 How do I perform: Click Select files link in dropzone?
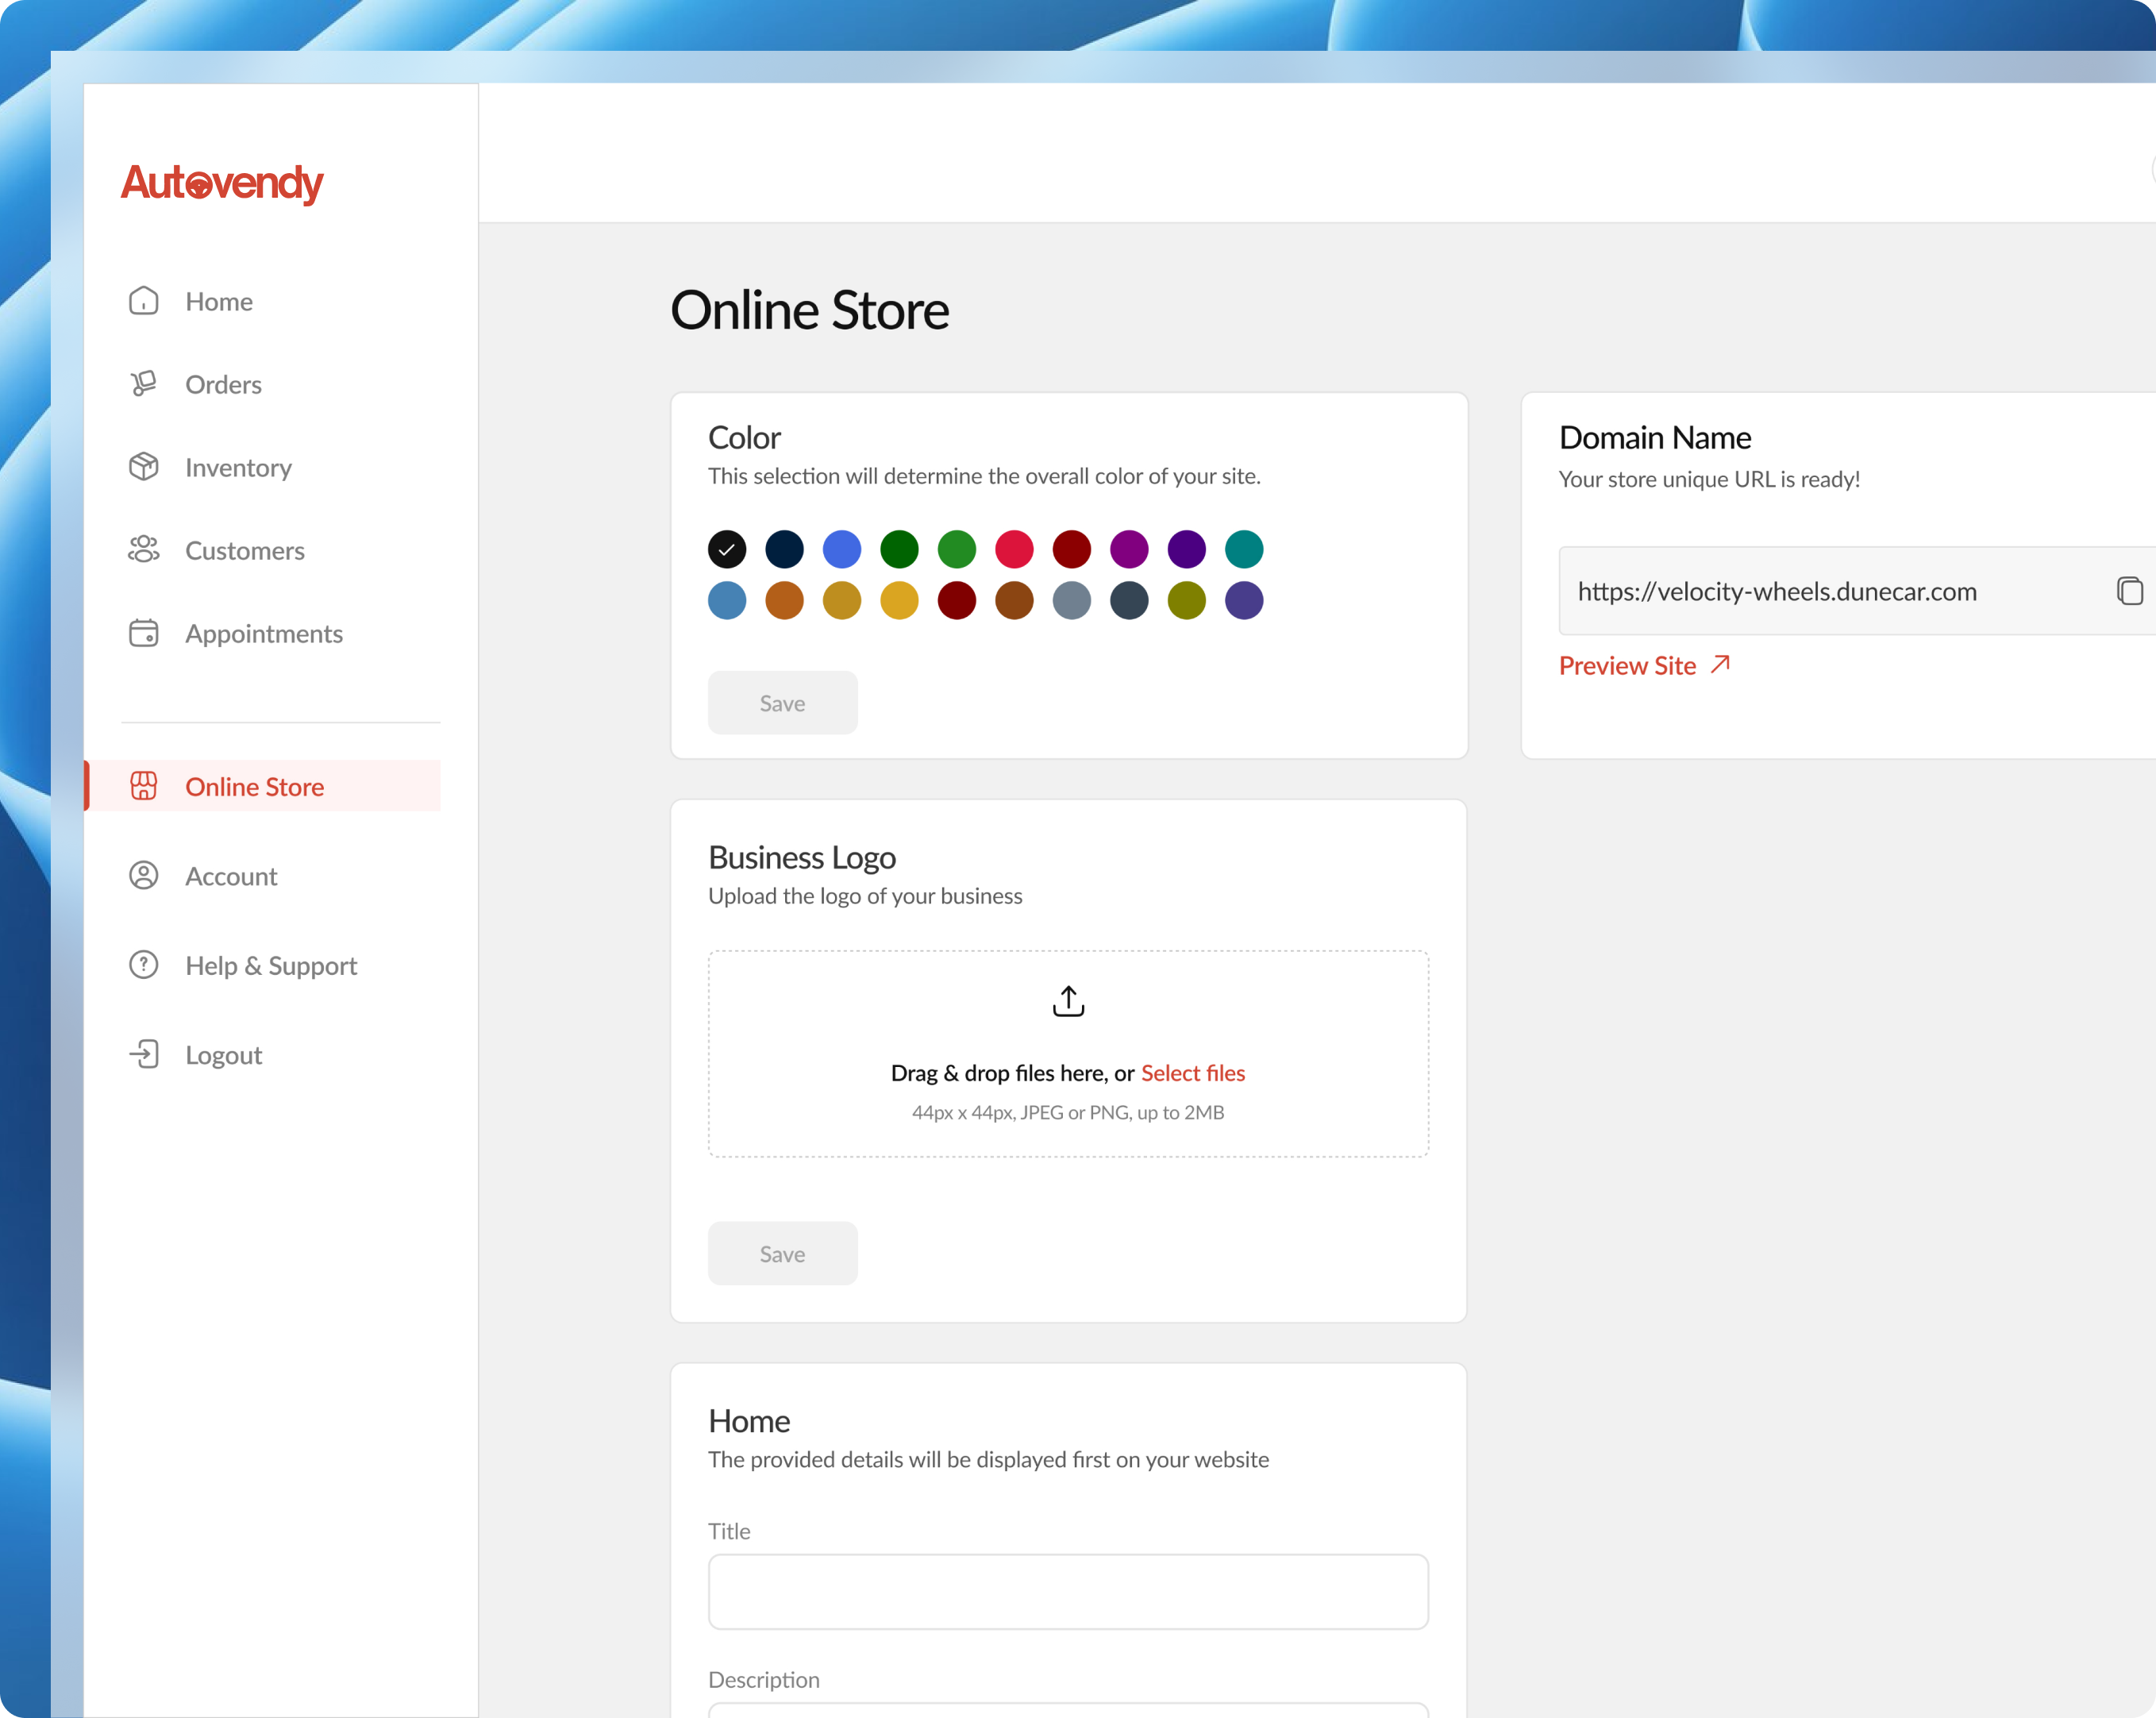tap(1193, 1073)
